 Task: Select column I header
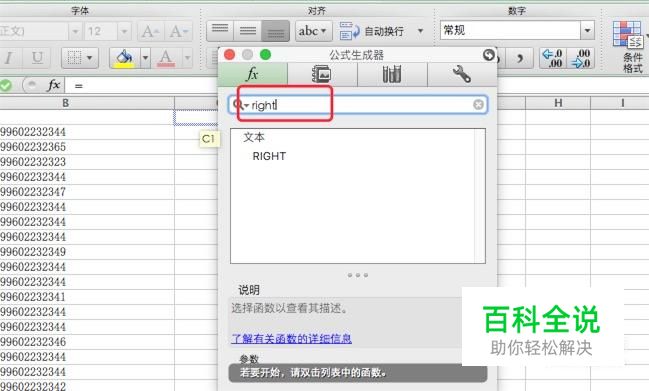tap(622, 103)
